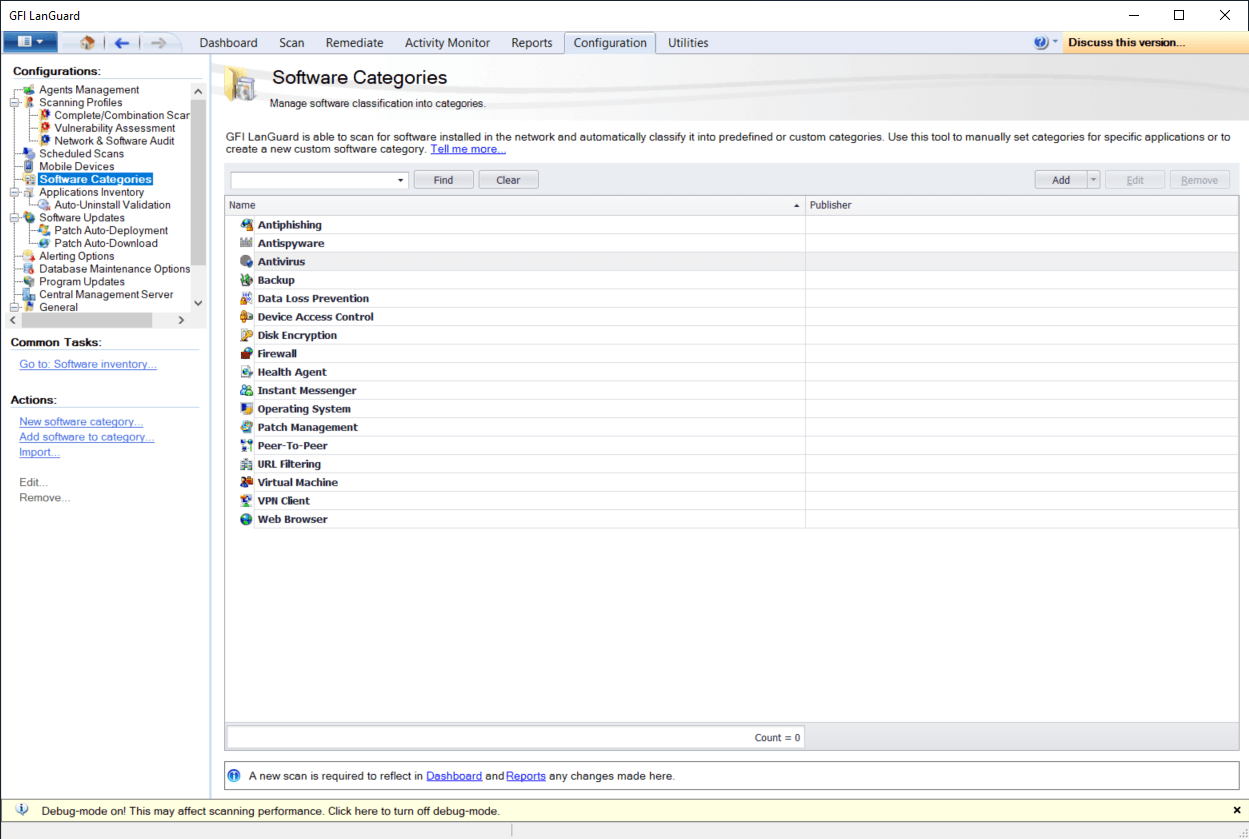
Task: Open the Reports link in info note
Action: point(526,776)
